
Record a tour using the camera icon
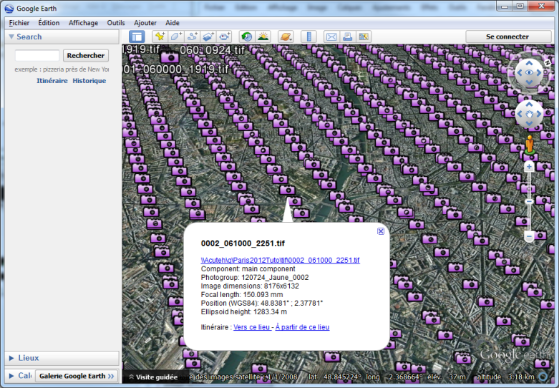tap(224, 37)
